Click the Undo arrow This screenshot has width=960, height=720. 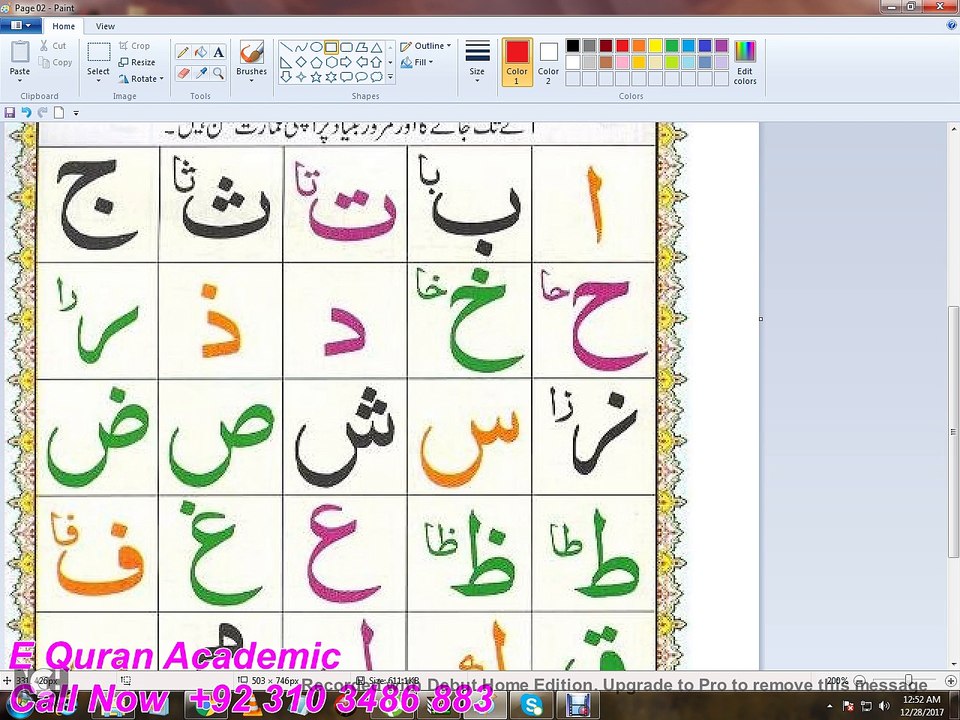point(26,113)
